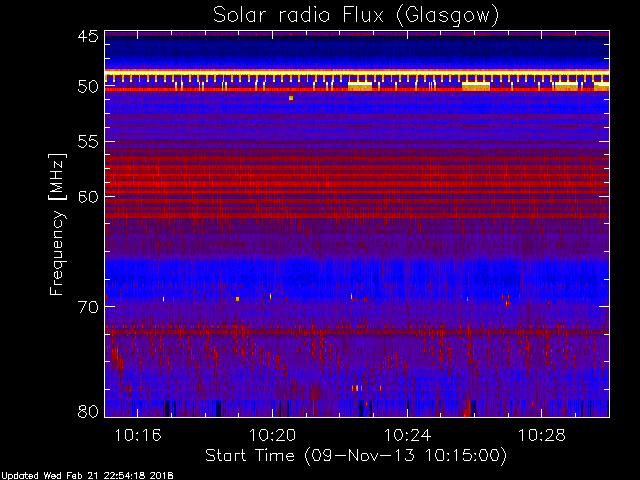Click the 10:28 time tick label
This screenshot has width=640, height=480.
[x=542, y=436]
